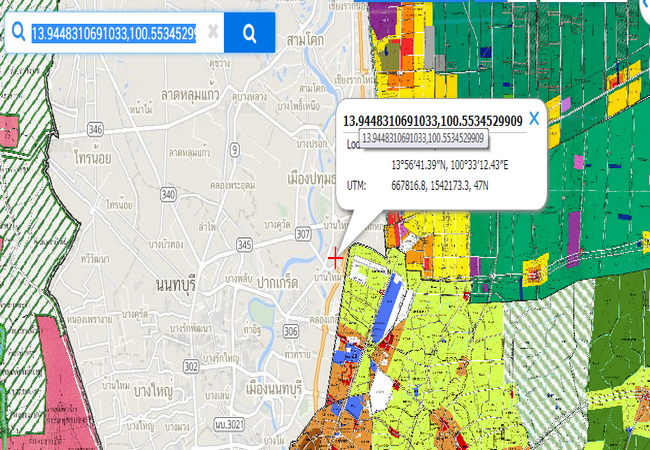Click the UTM value 667816.8, 1542173.3, 47N
The height and width of the screenshot is (450, 650).
point(439,186)
